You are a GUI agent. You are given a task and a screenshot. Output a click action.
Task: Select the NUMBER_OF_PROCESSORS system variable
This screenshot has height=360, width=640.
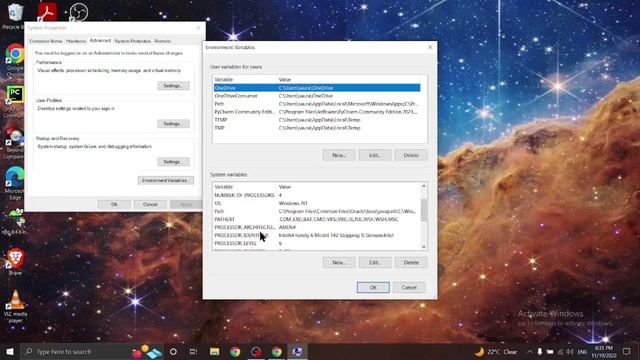point(317,195)
